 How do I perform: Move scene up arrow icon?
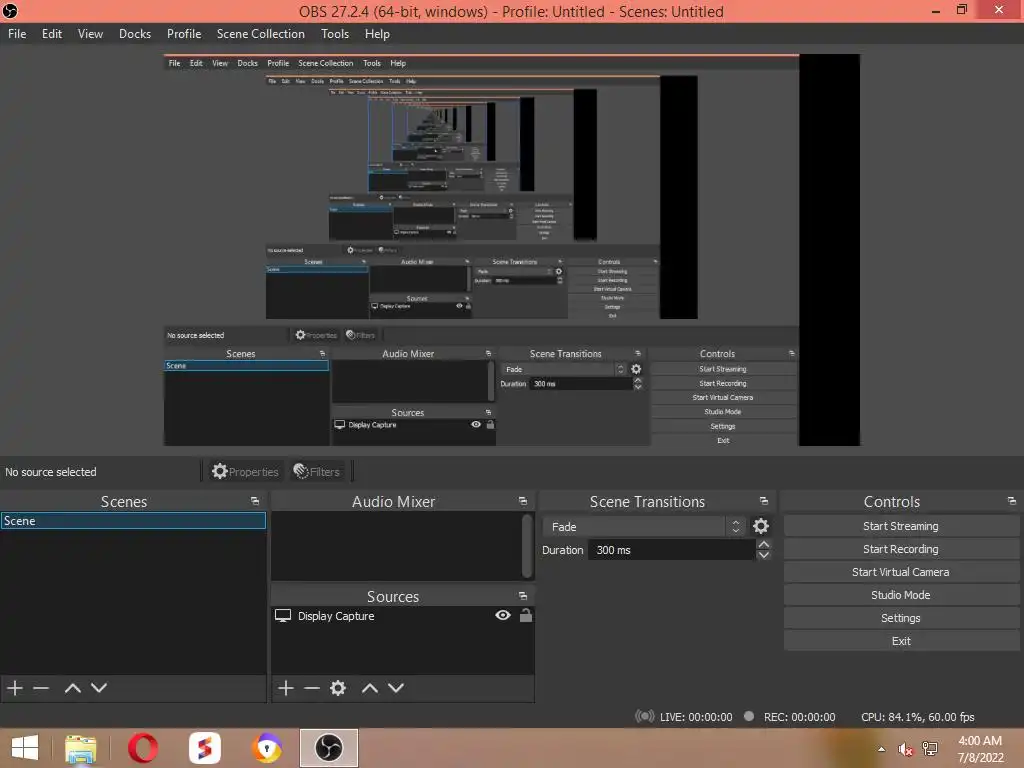click(72, 688)
